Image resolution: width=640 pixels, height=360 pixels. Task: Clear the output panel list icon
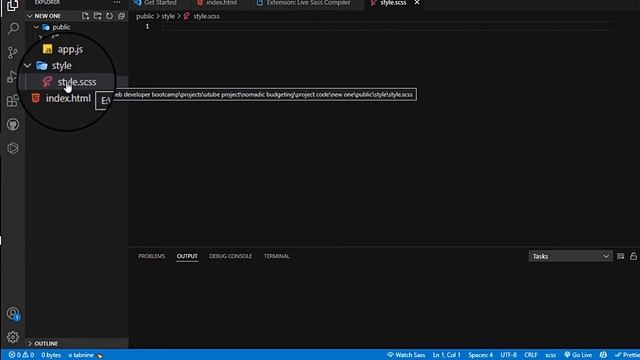pos(620,256)
